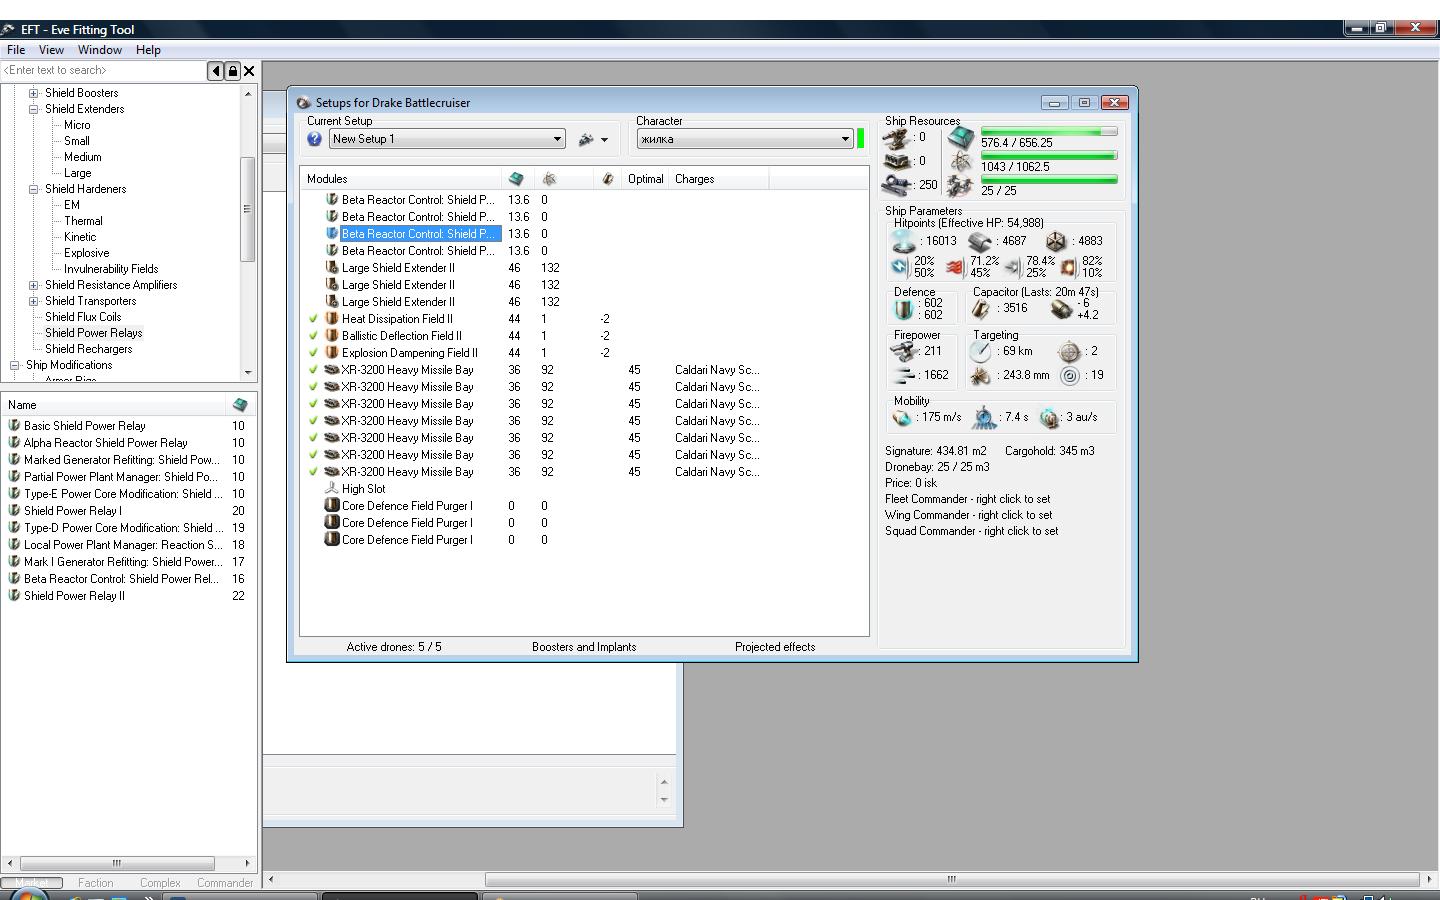The height and width of the screenshot is (900, 1440).
Task: Click the missile firepower icon showing 1662
Action: tap(904, 375)
